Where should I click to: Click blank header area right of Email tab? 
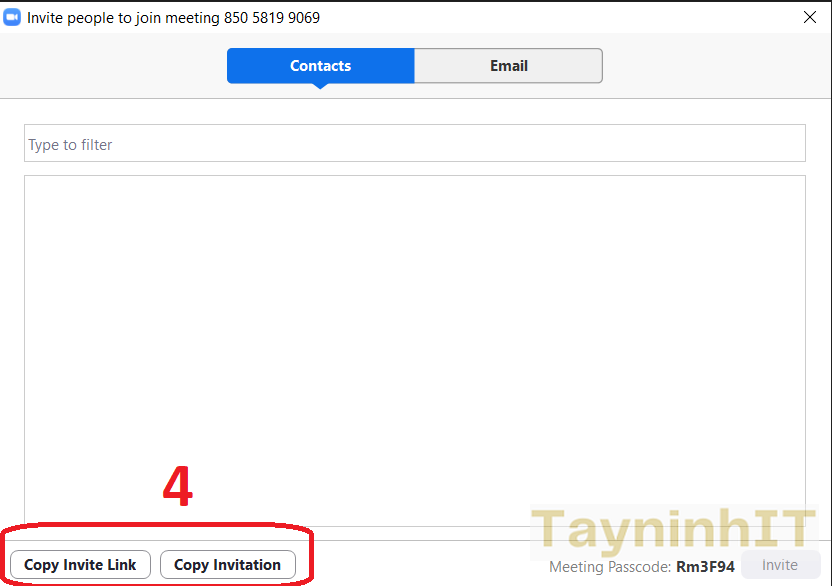[715, 66]
